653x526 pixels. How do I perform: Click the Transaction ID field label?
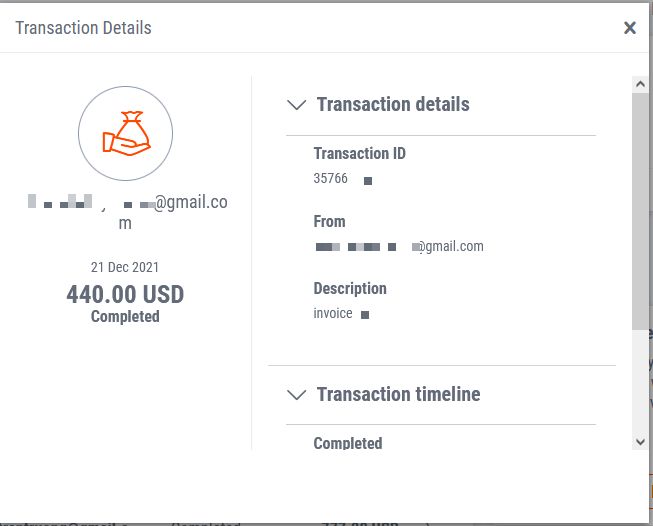pos(360,154)
